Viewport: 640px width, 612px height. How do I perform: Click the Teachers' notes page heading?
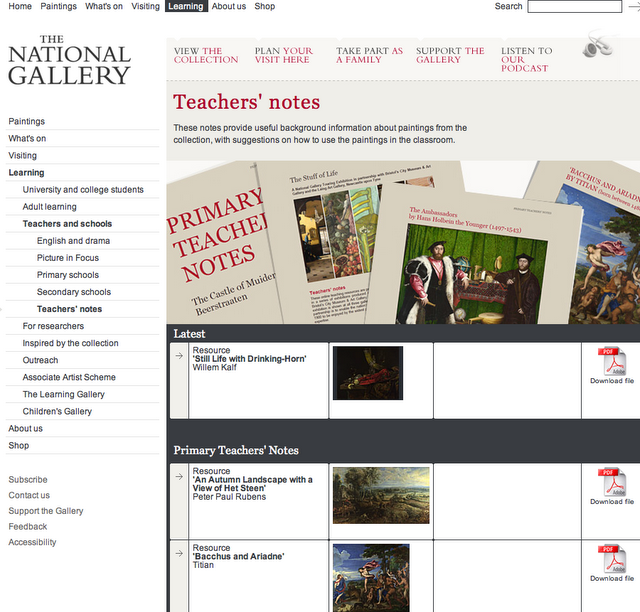click(x=247, y=102)
